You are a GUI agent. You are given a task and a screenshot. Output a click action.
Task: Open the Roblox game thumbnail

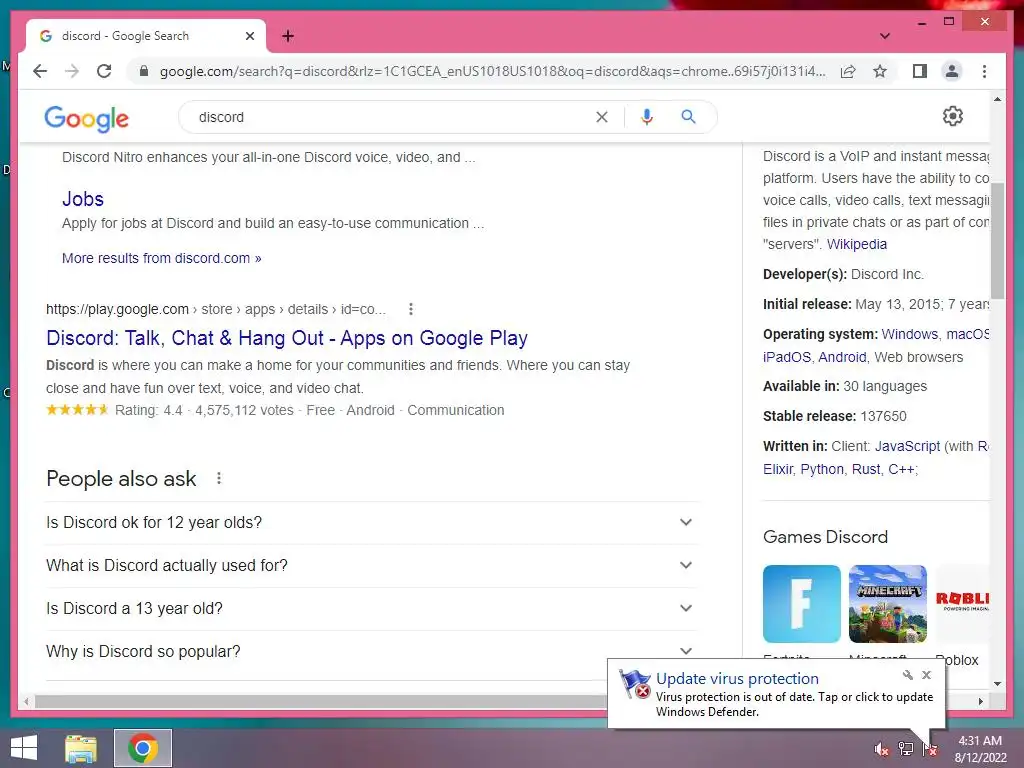(963, 604)
